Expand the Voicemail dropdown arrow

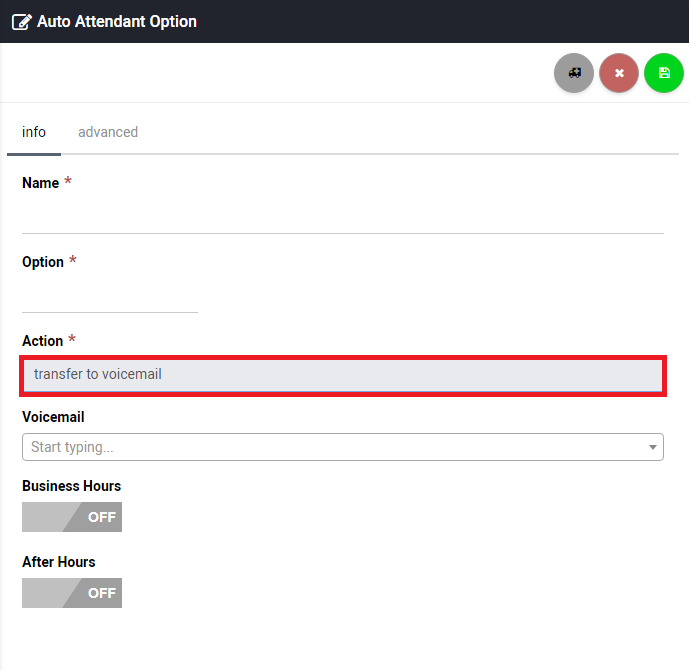point(653,447)
